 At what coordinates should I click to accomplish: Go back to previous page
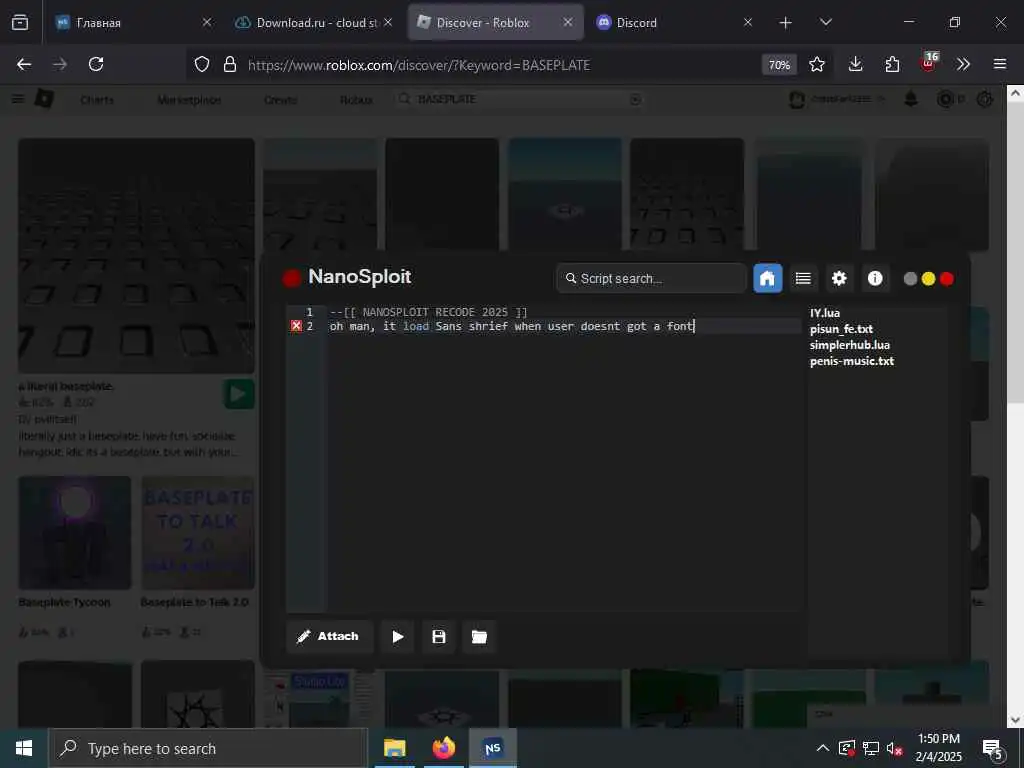coord(24,64)
